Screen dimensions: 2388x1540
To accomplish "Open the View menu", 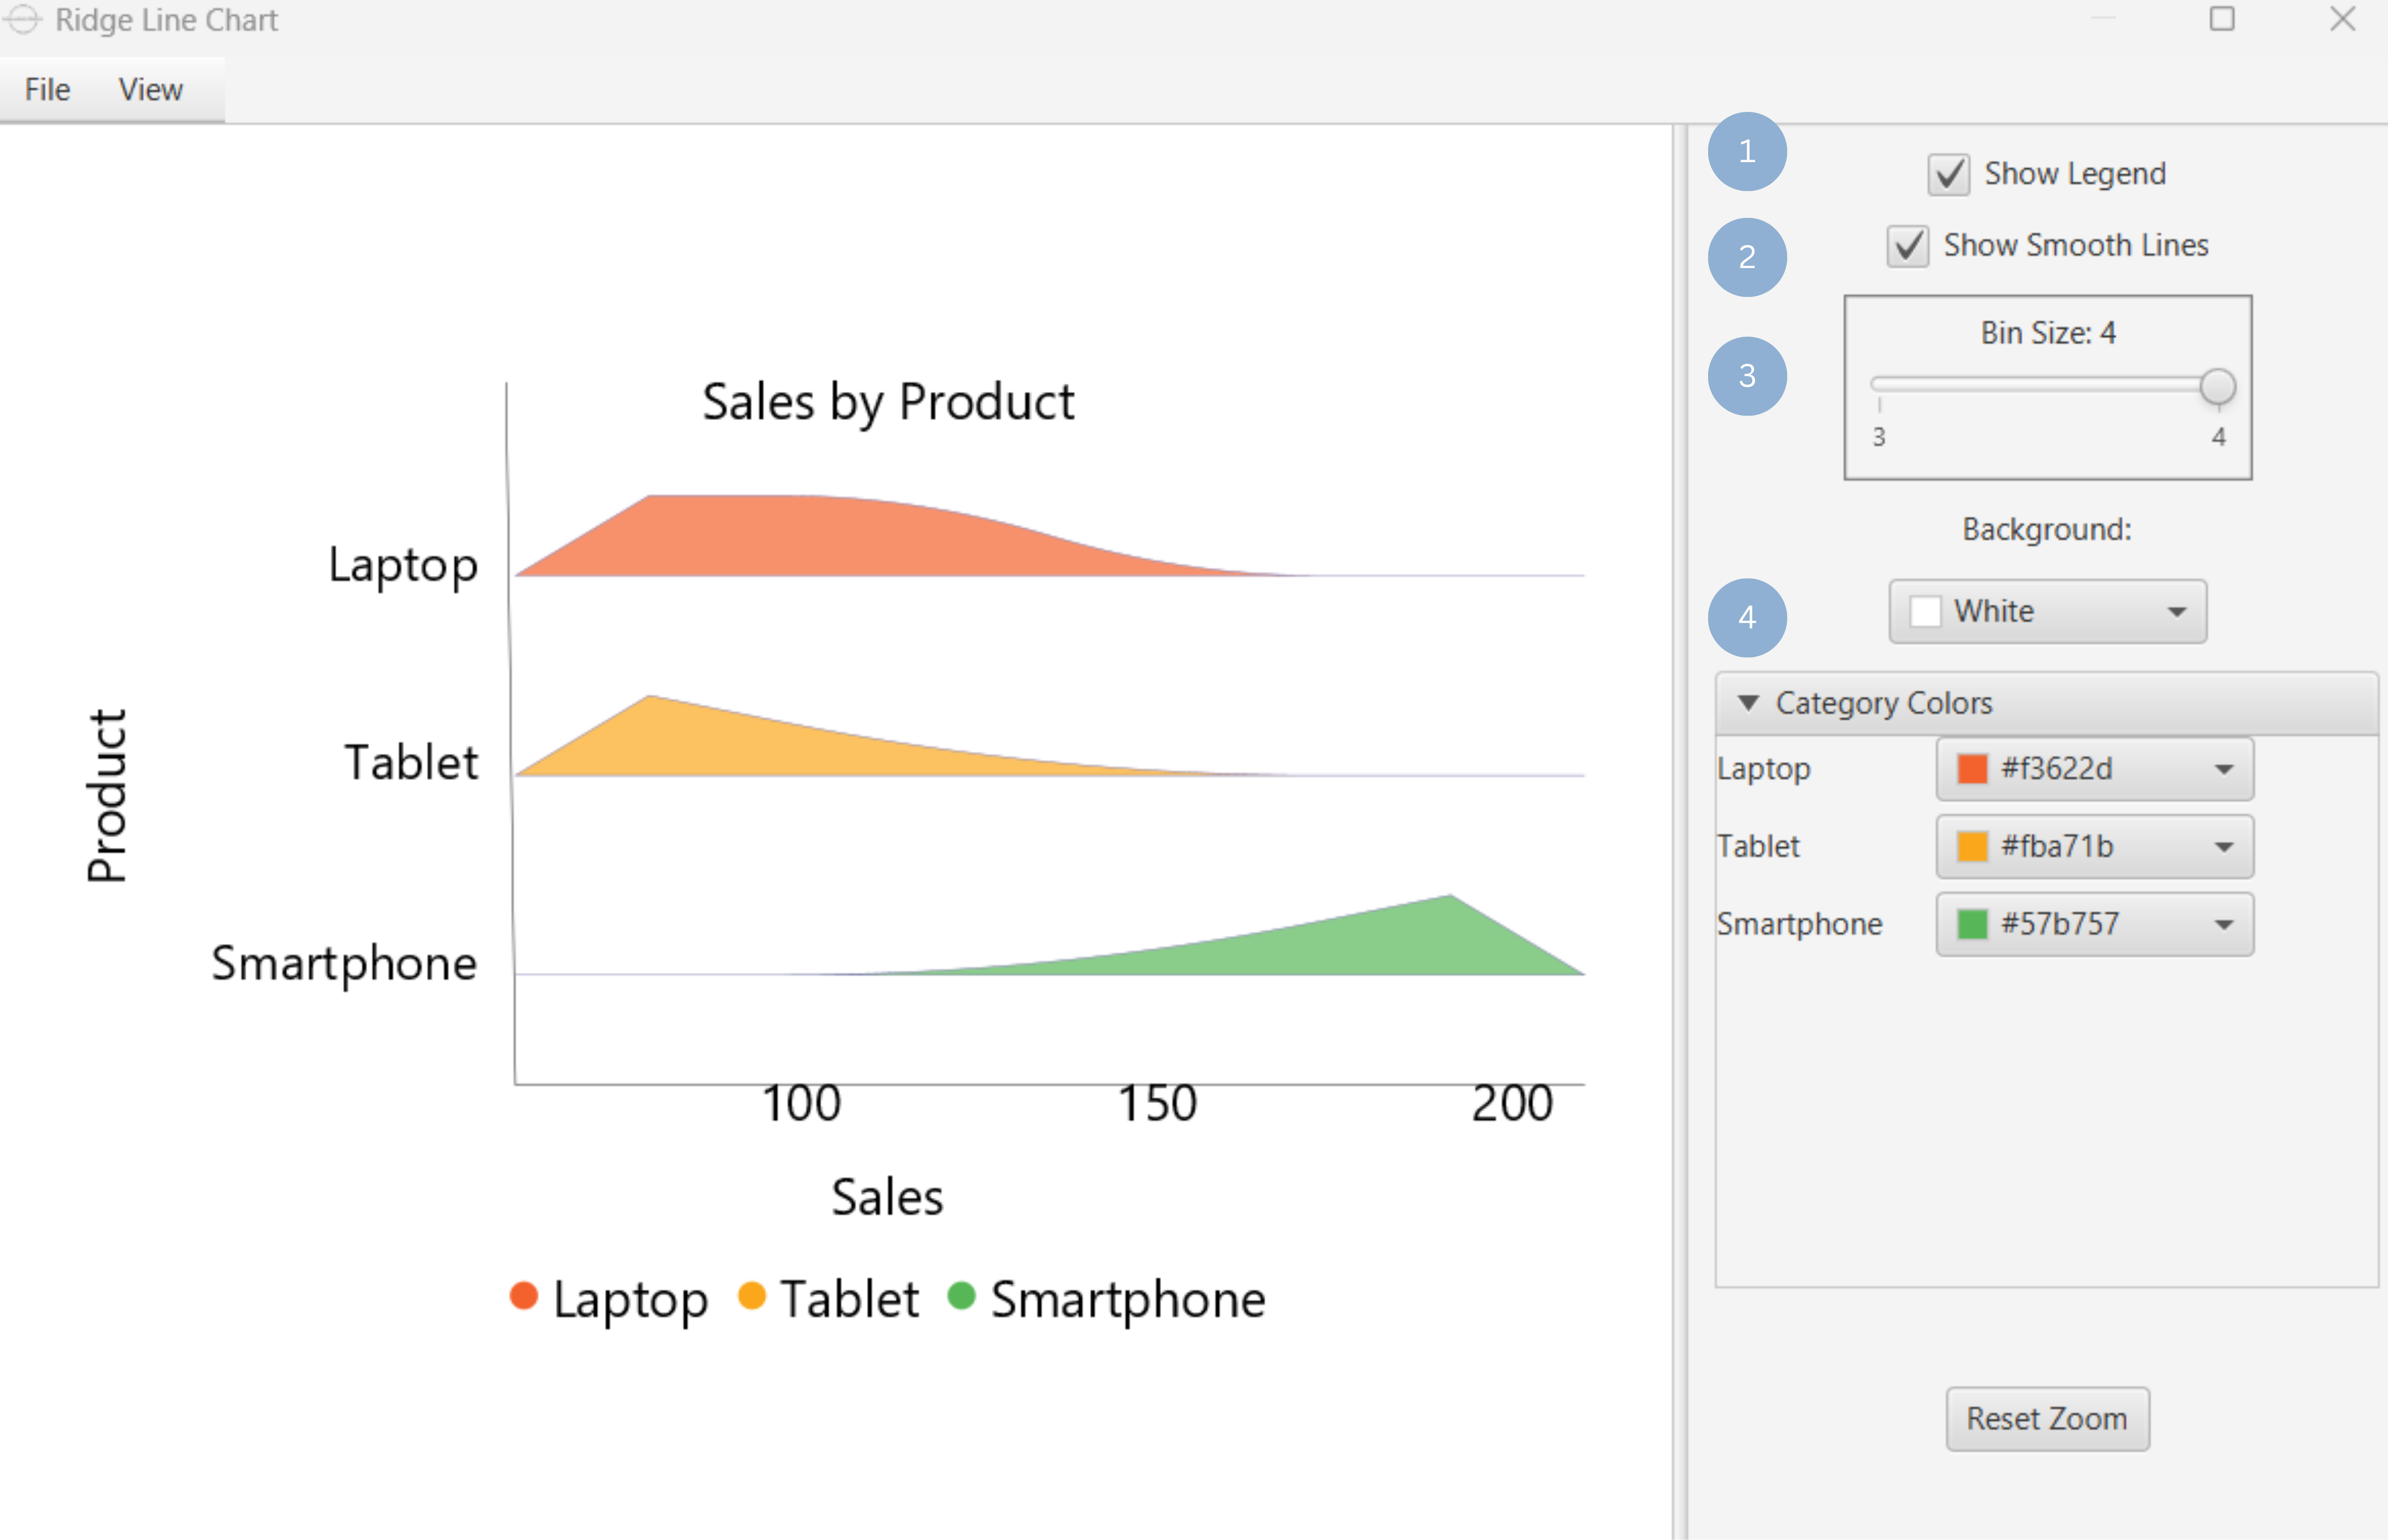I will pyautogui.click(x=151, y=90).
